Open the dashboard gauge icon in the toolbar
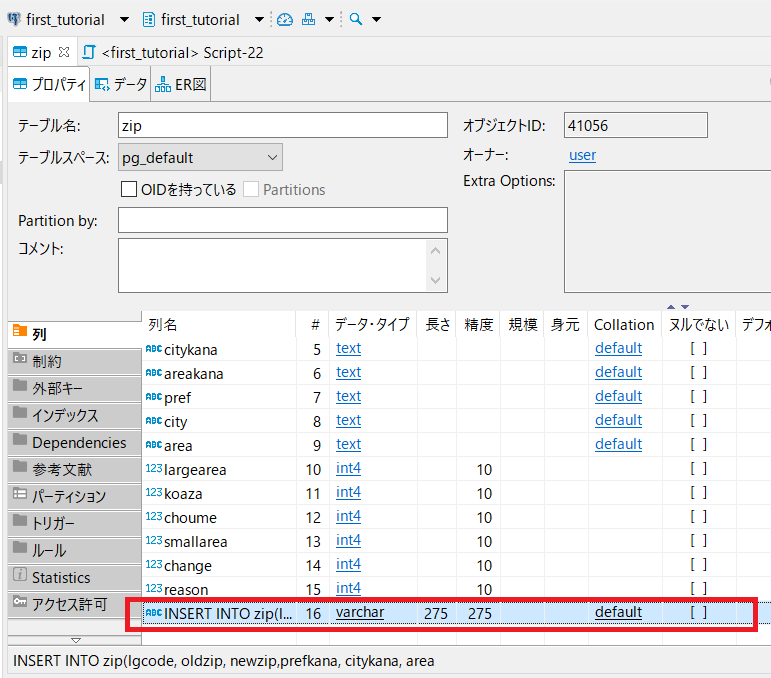This screenshot has height=678, width=771. coord(285,20)
